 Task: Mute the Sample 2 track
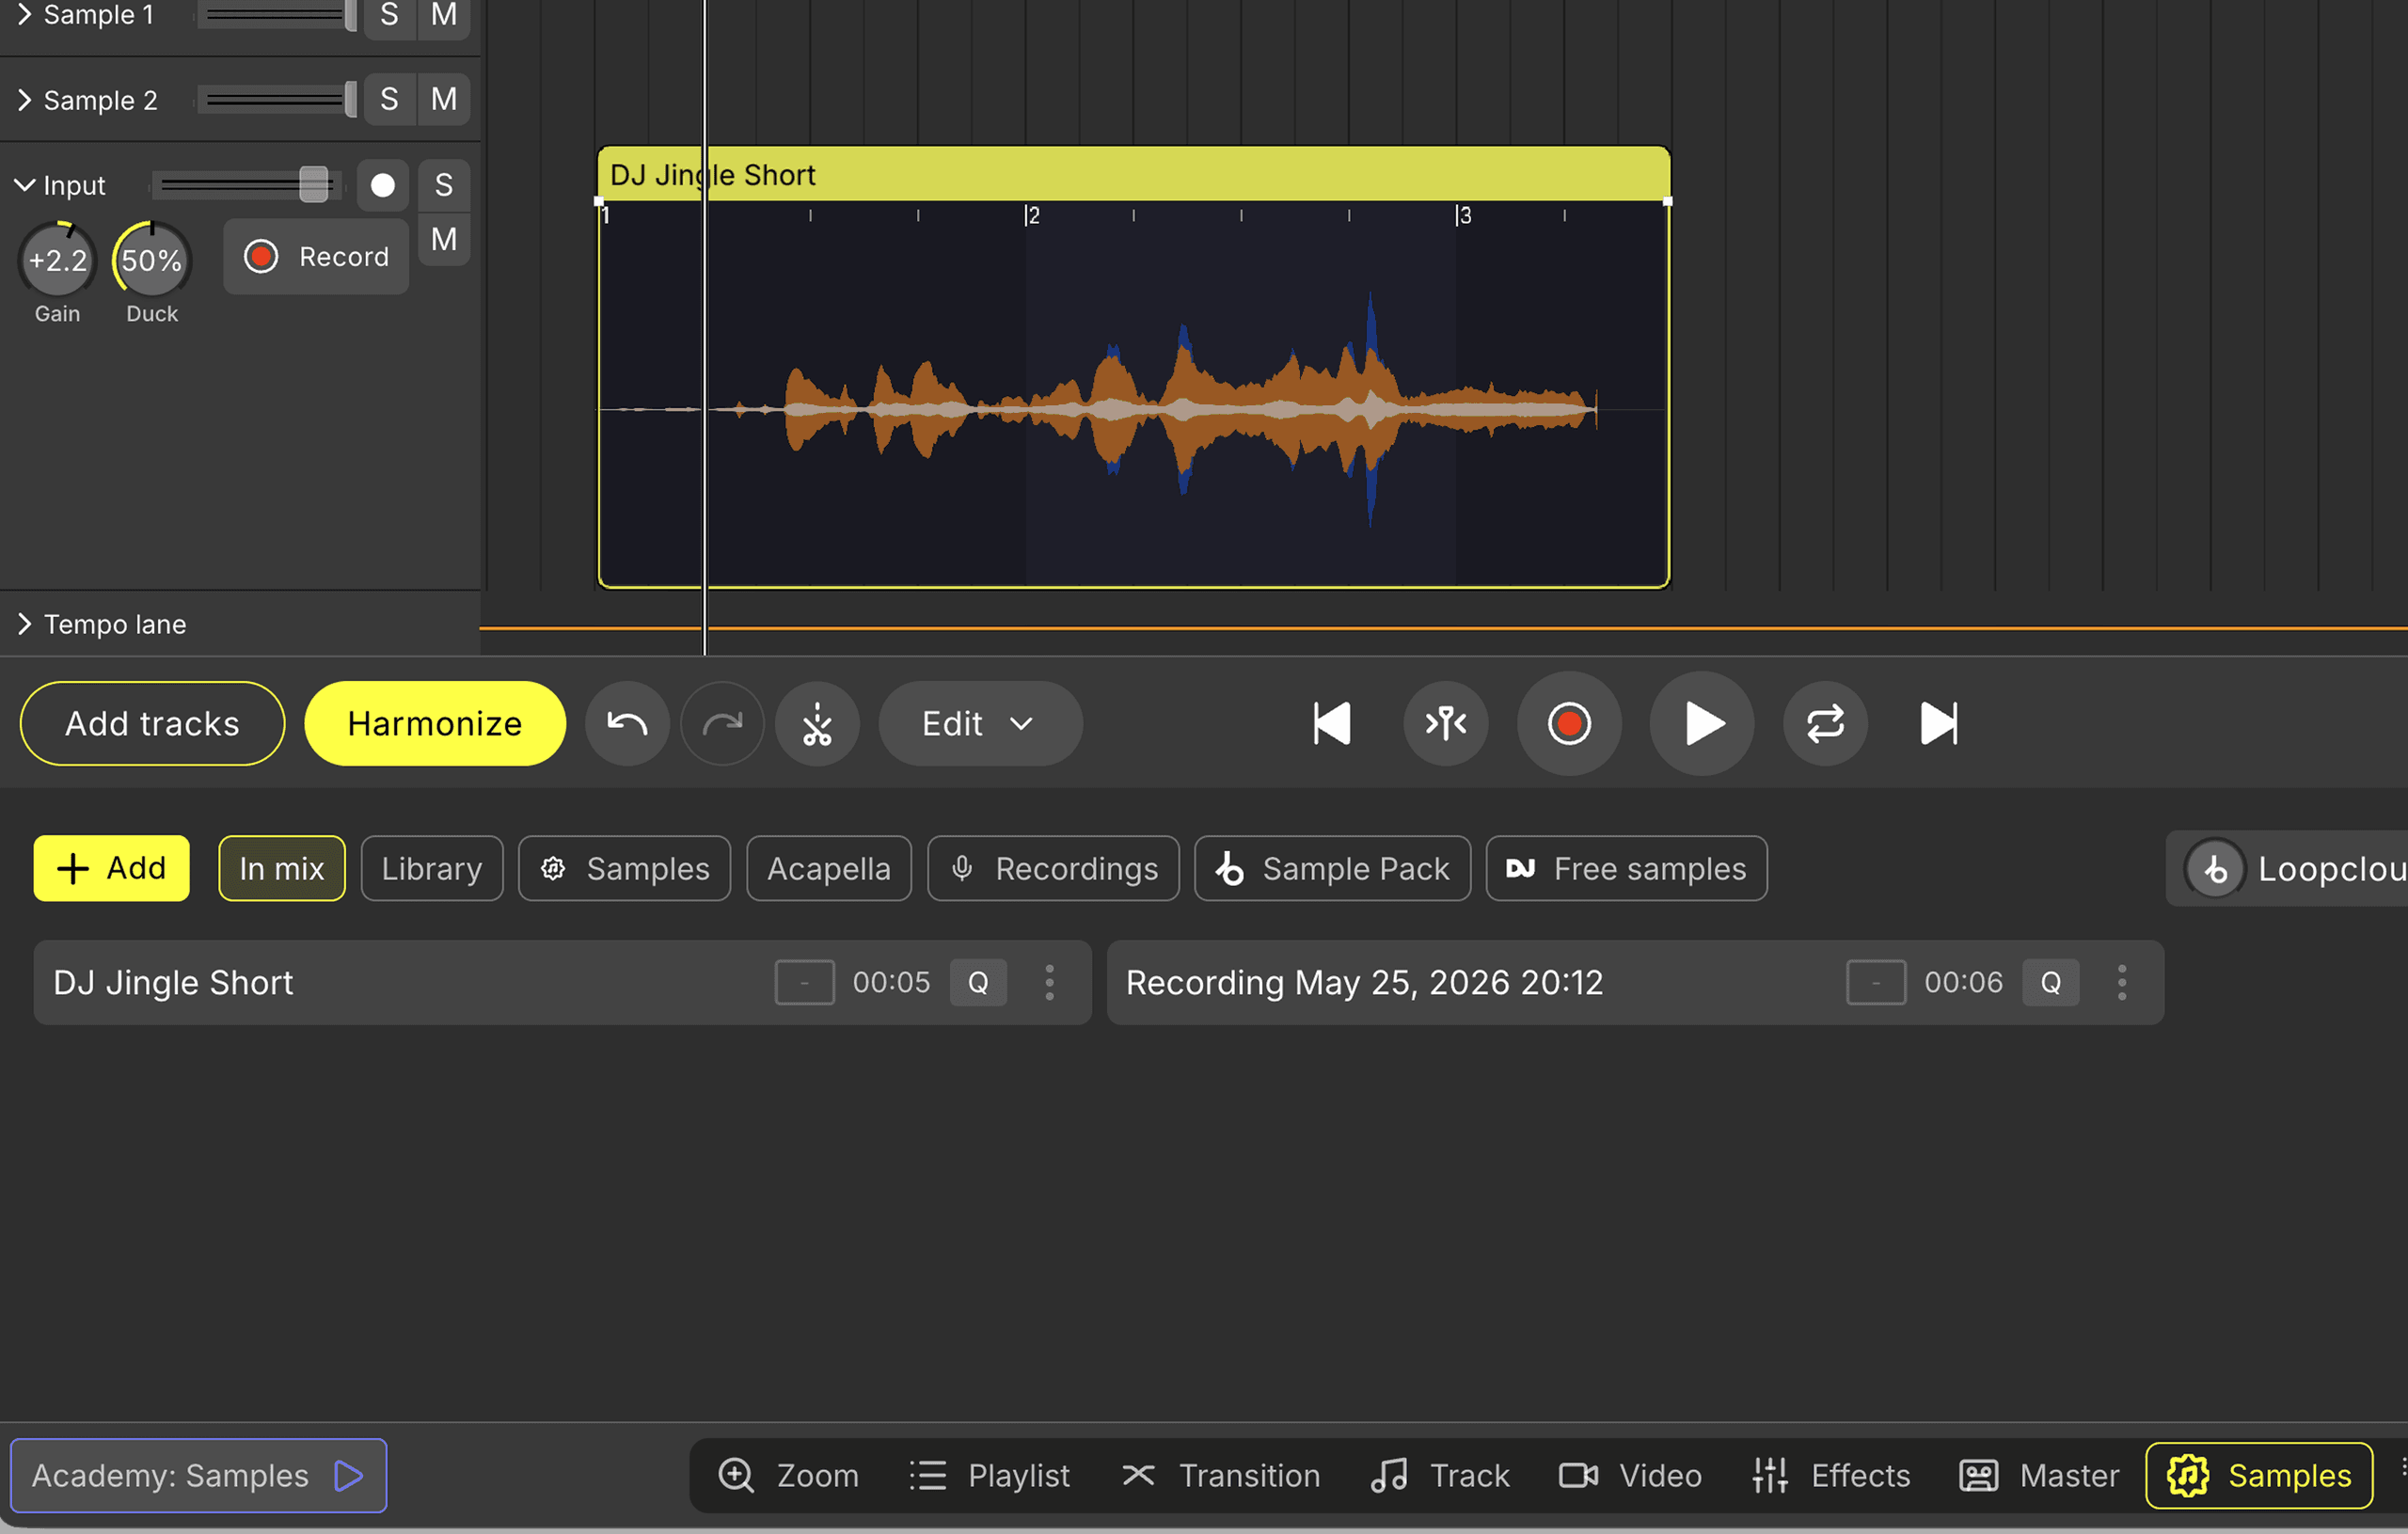pyautogui.click(x=444, y=99)
